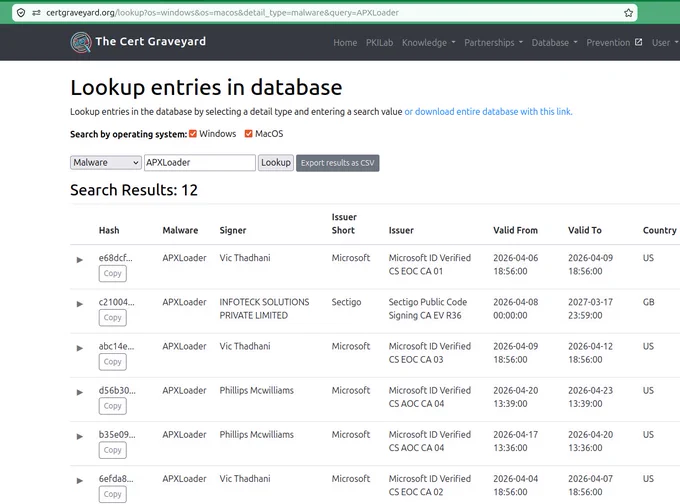Toggle the Windows operating system checkbox

(x=193, y=134)
